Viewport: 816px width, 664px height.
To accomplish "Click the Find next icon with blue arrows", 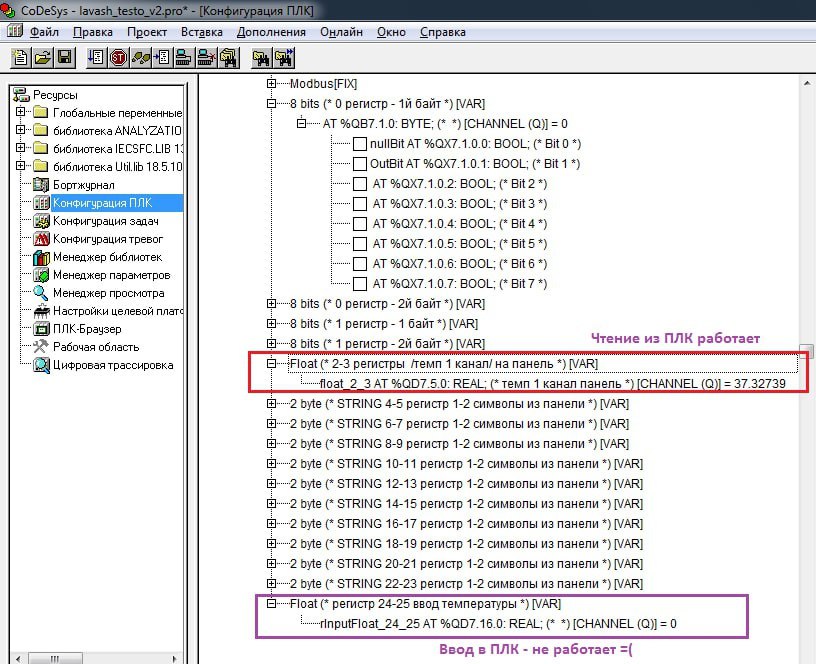I will (285, 58).
